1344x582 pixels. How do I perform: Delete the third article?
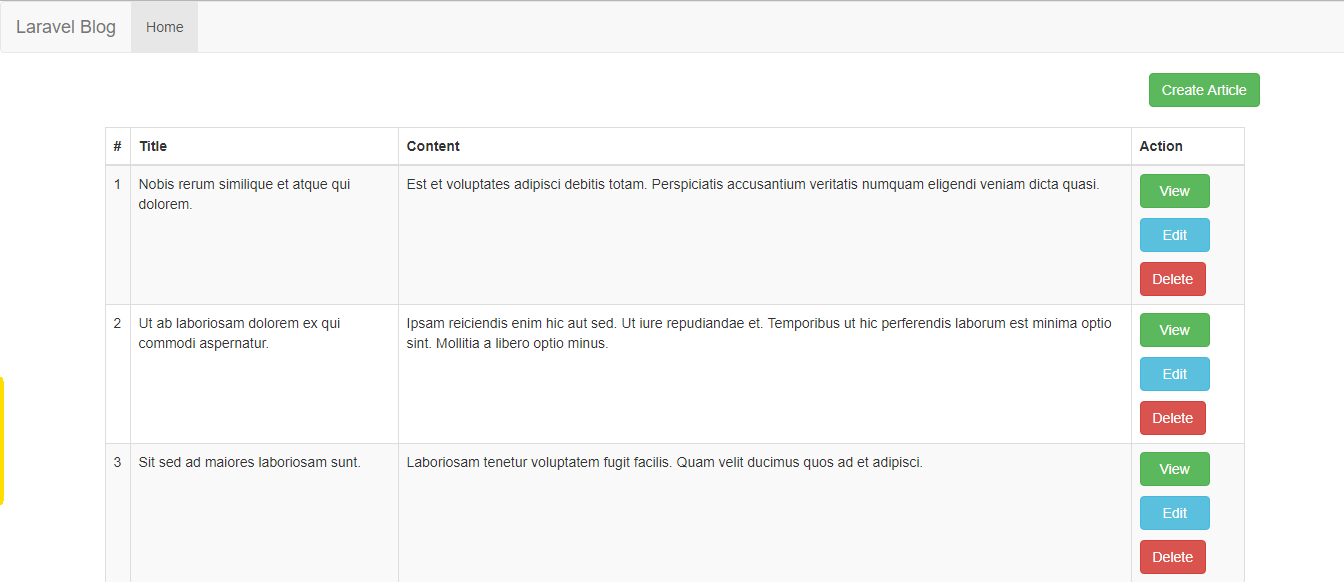click(x=1172, y=557)
